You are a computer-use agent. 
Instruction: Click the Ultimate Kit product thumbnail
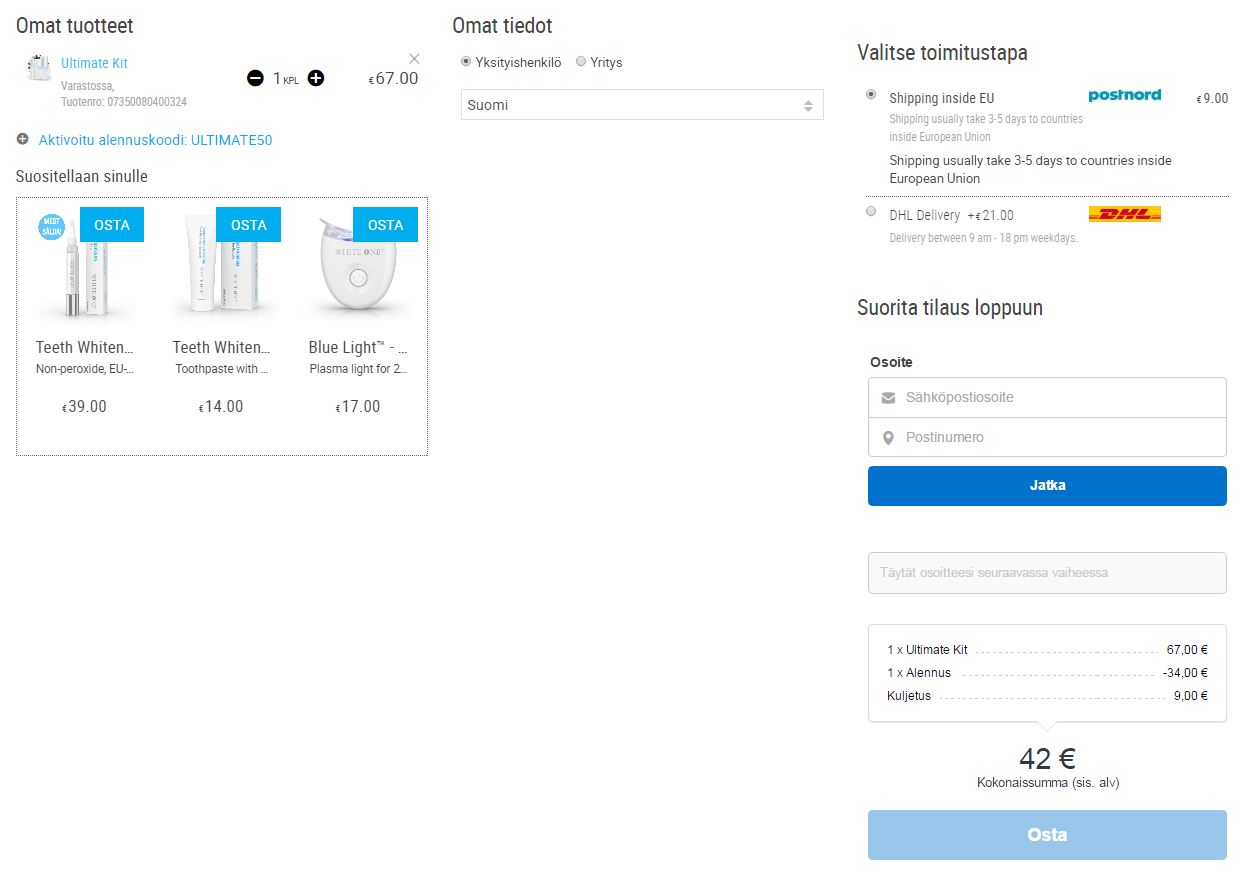[x=39, y=67]
